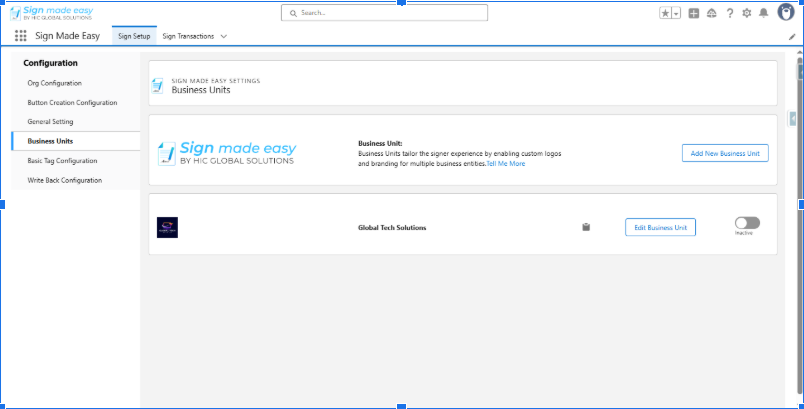804x409 pixels.
Task: Select Button Creation Configuration
Action: tap(75, 103)
